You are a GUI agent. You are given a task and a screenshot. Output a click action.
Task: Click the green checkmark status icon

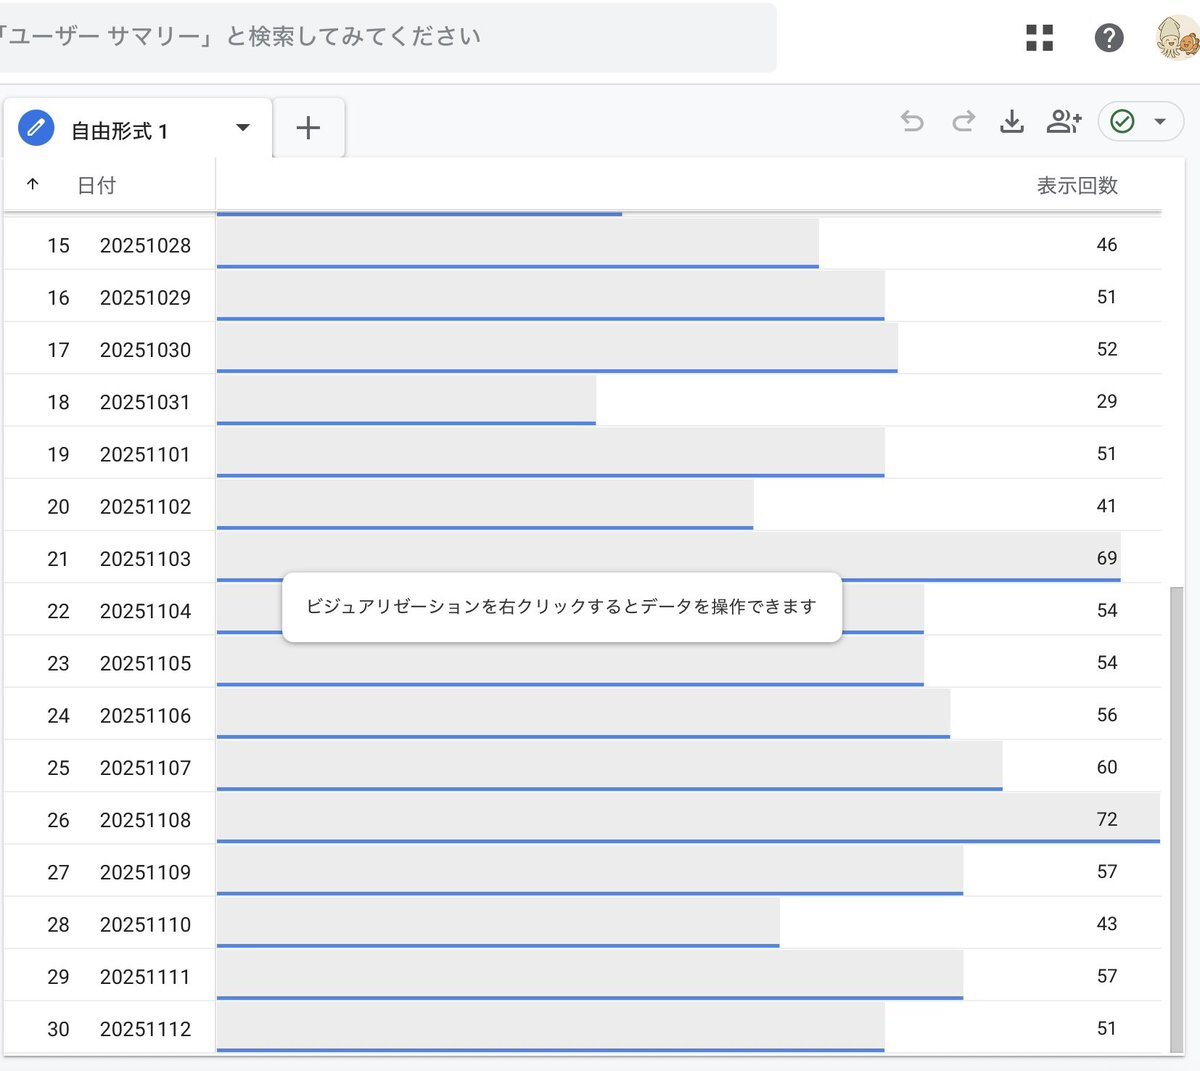(x=1123, y=122)
